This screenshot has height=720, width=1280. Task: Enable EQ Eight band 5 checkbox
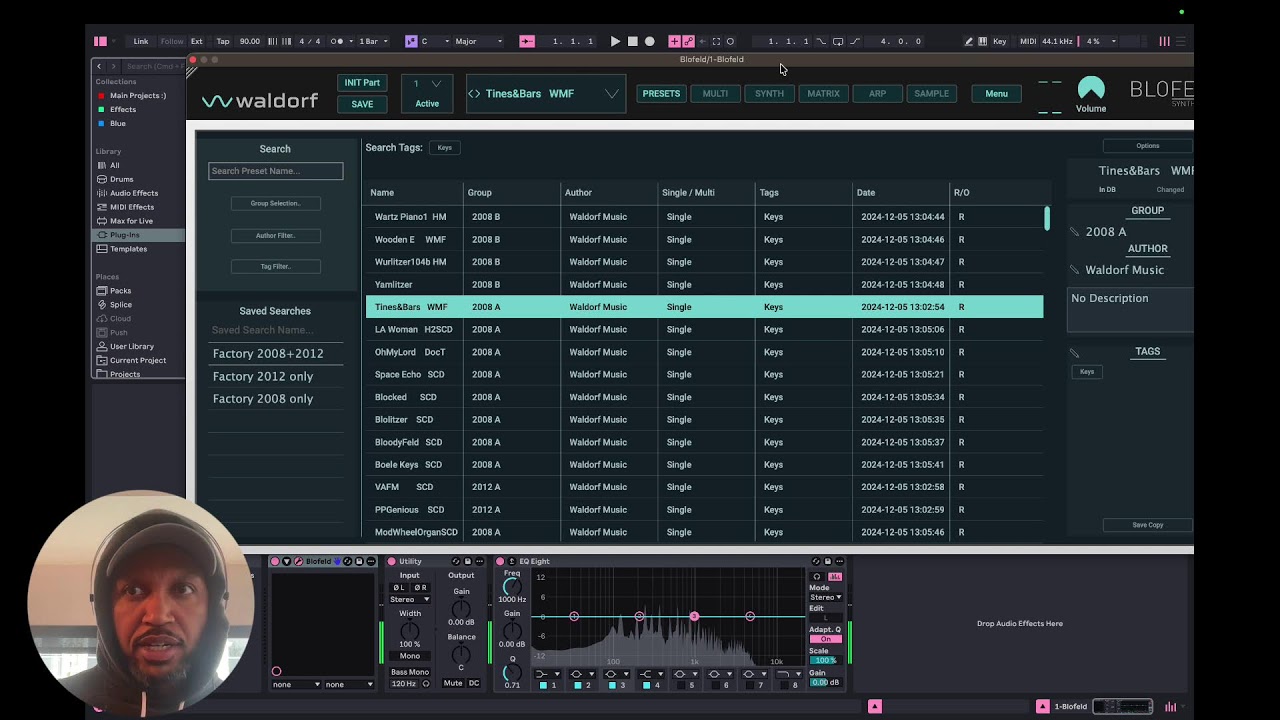click(x=681, y=685)
